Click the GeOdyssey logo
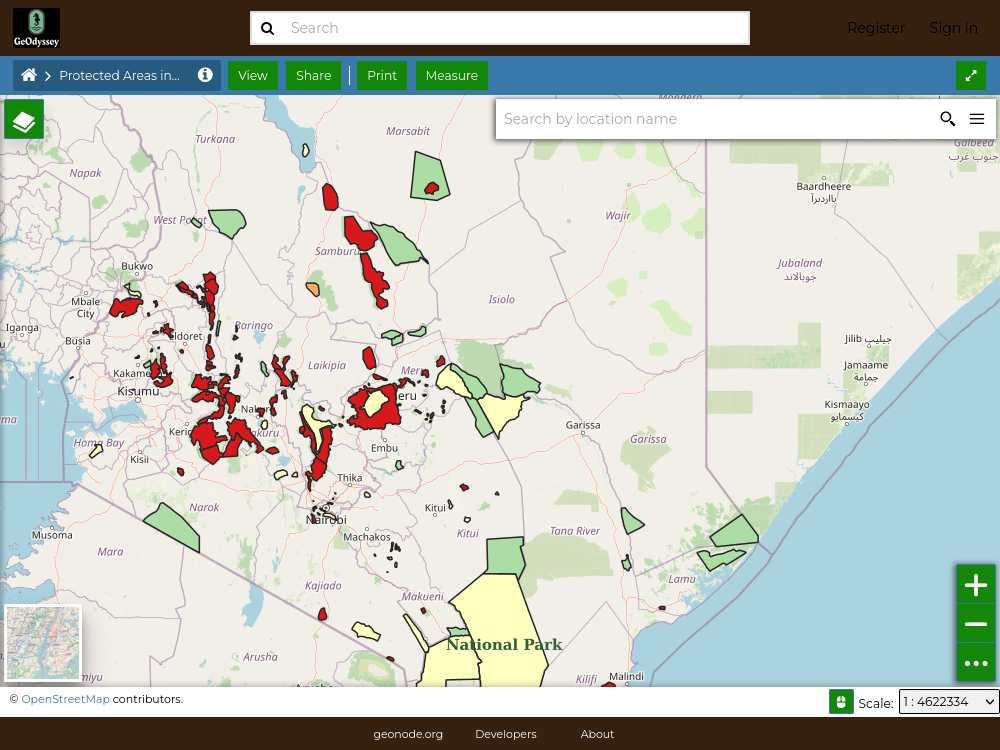The image size is (1000, 750). tap(36, 28)
